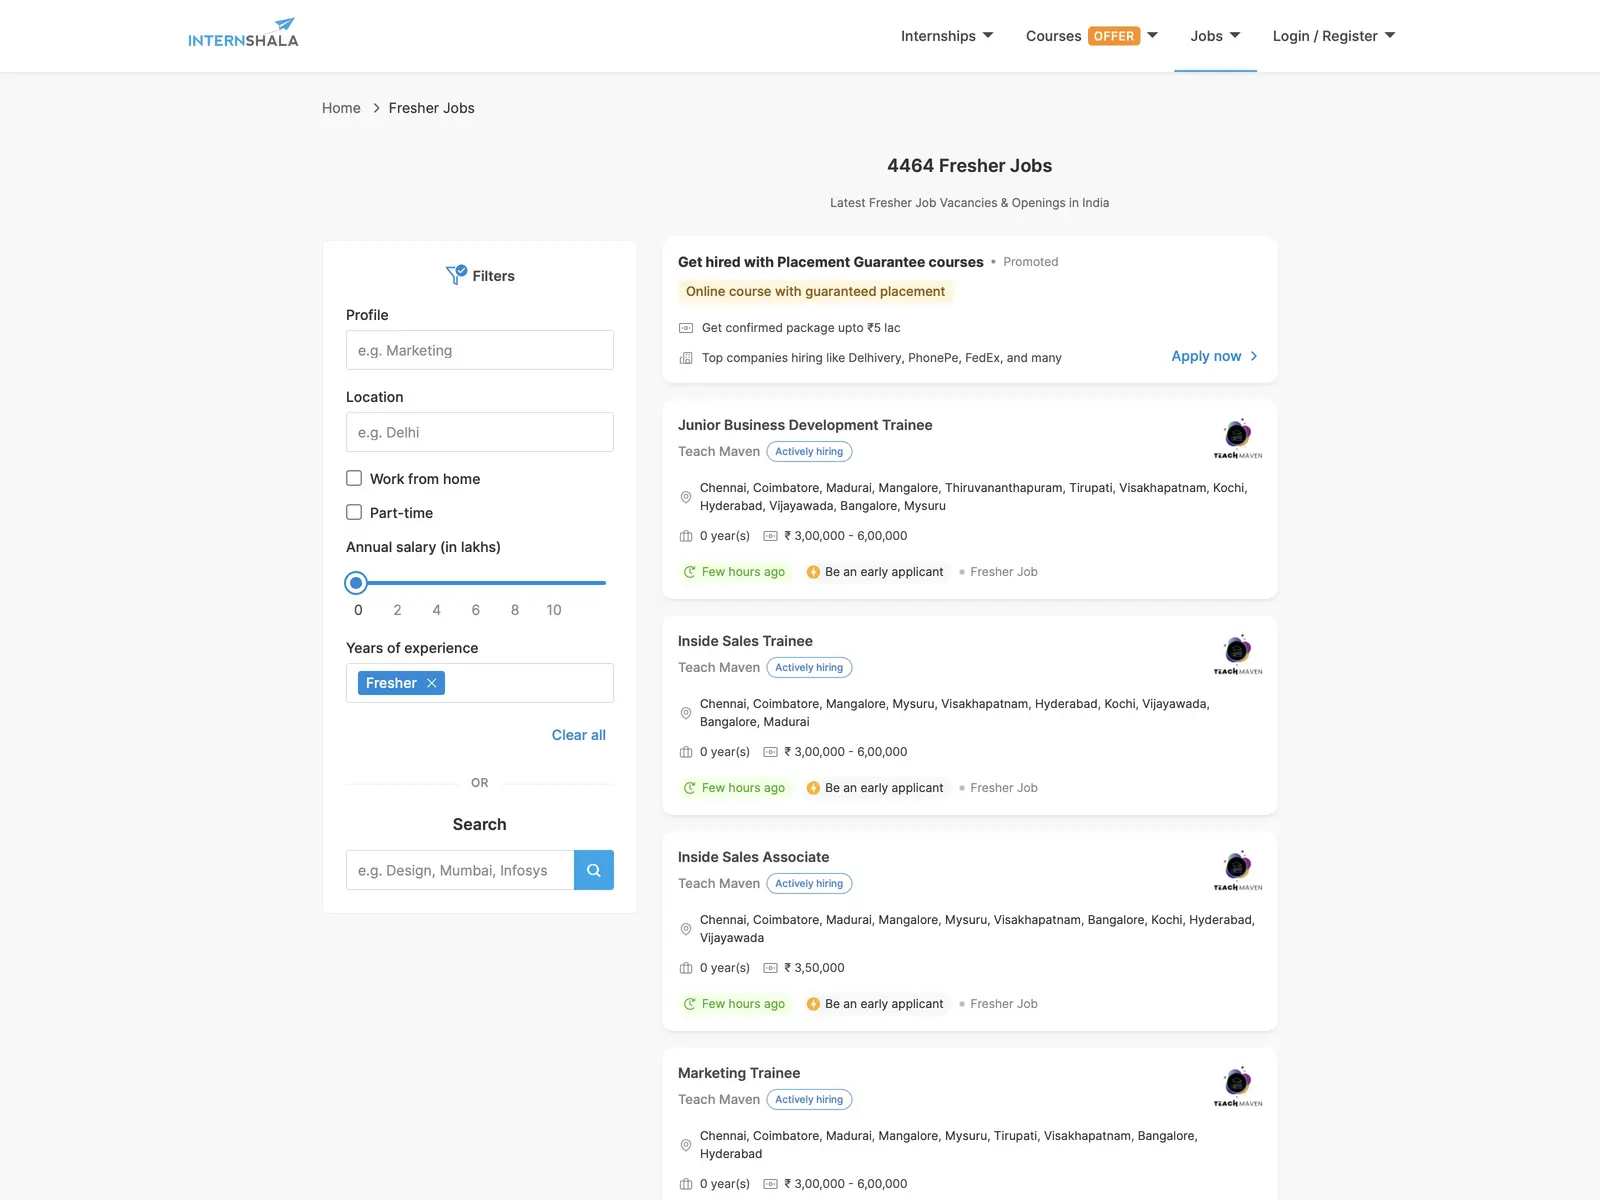
Task: Click the OFFER badge next to Courses
Action: click(1114, 36)
